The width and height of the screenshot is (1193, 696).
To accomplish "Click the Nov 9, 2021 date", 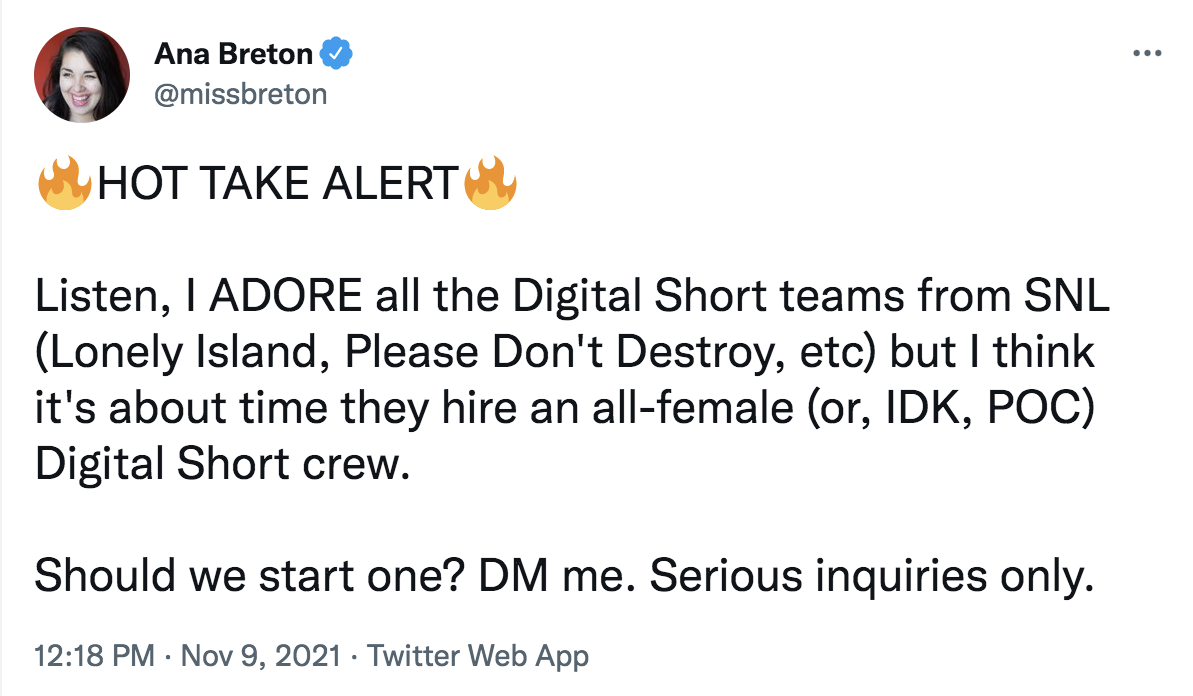I will pos(260,656).
